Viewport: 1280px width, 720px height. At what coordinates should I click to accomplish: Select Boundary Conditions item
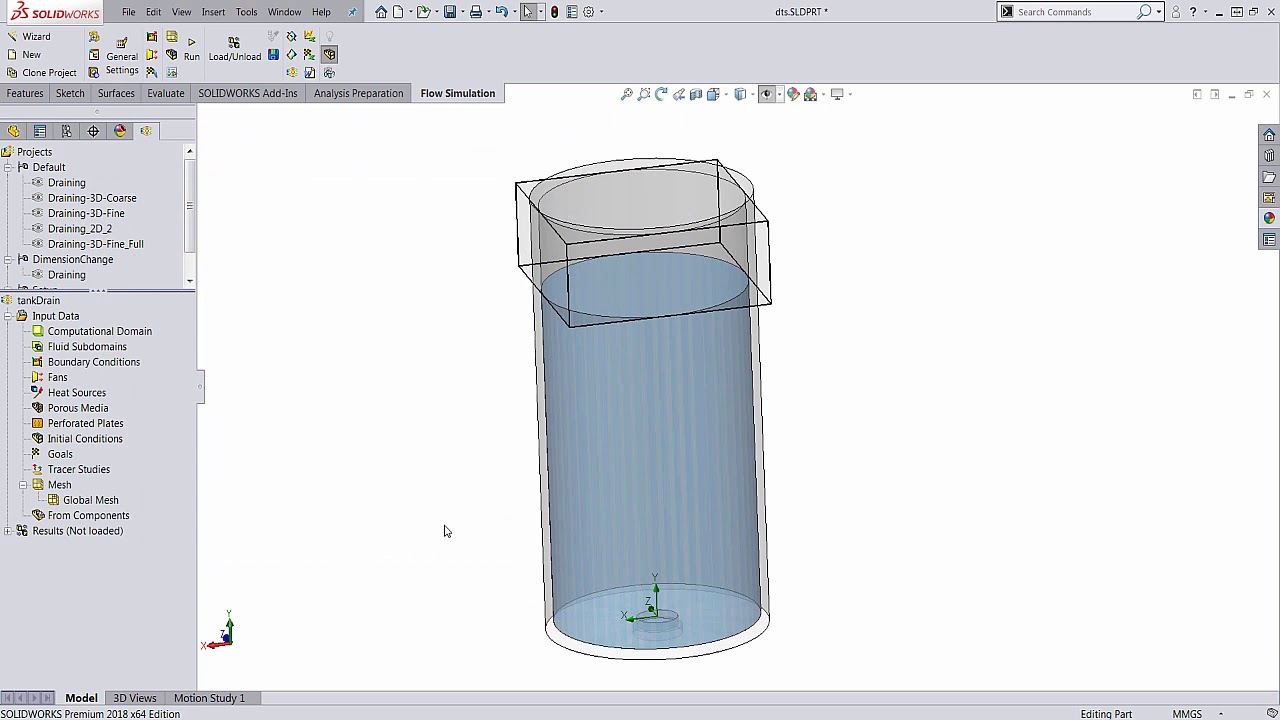[94, 362]
